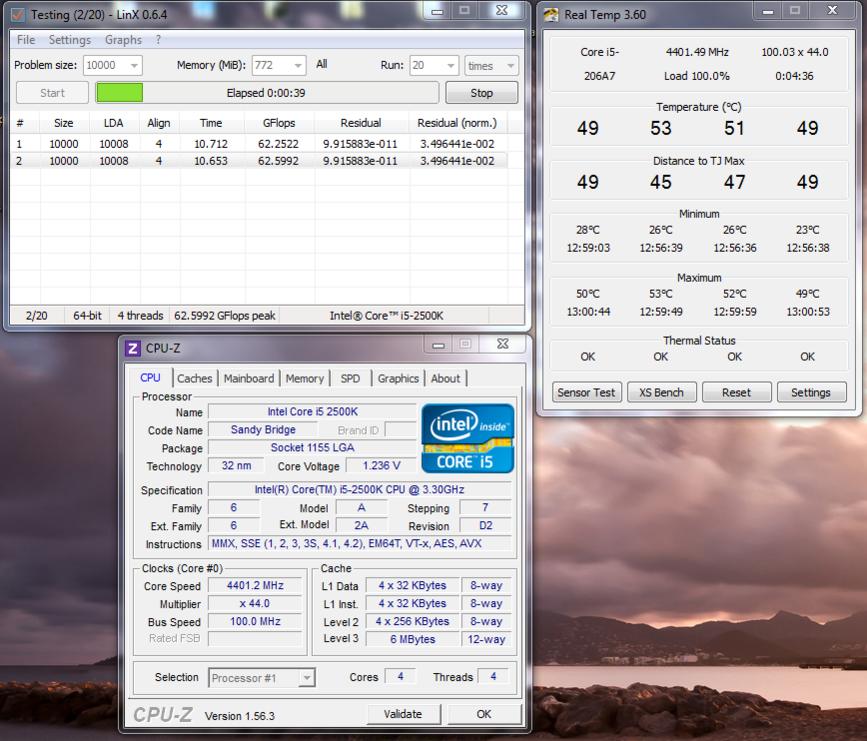Switch to the About tab in CPU-Z
The height and width of the screenshot is (741, 867).
coord(446,379)
